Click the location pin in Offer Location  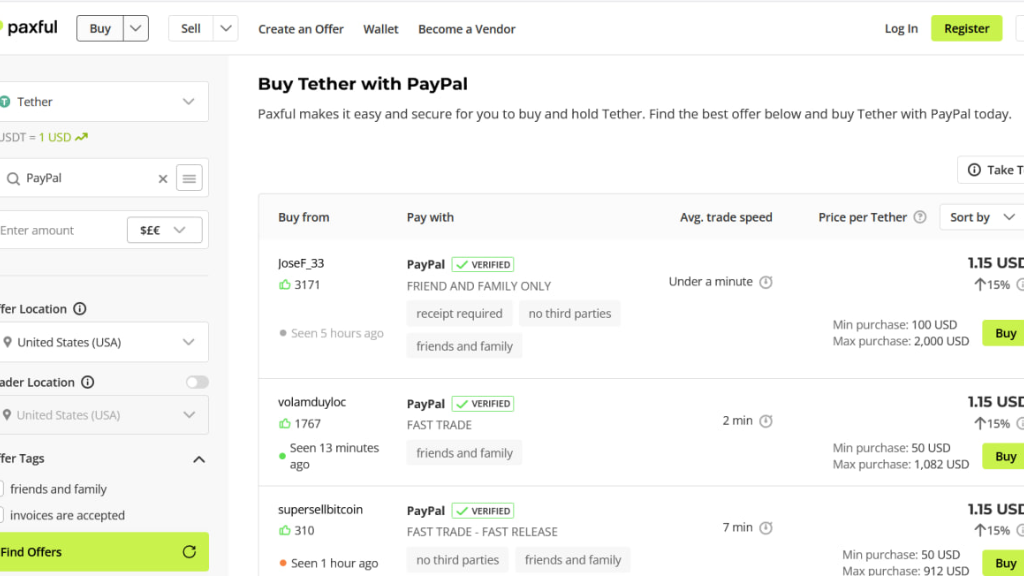(7, 342)
